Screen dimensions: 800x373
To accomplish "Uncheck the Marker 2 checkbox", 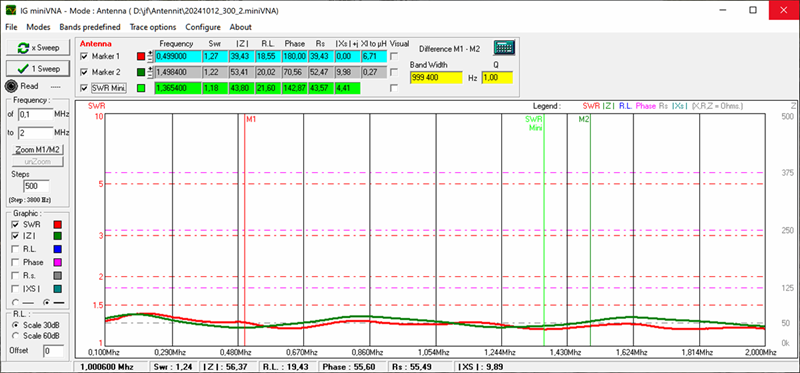I will (x=85, y=72).
